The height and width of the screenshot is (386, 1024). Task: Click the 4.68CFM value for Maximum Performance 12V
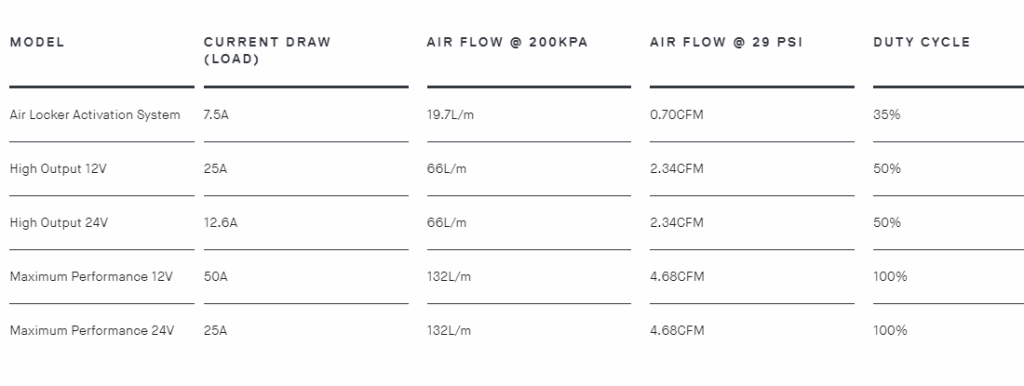coord(677,277)
